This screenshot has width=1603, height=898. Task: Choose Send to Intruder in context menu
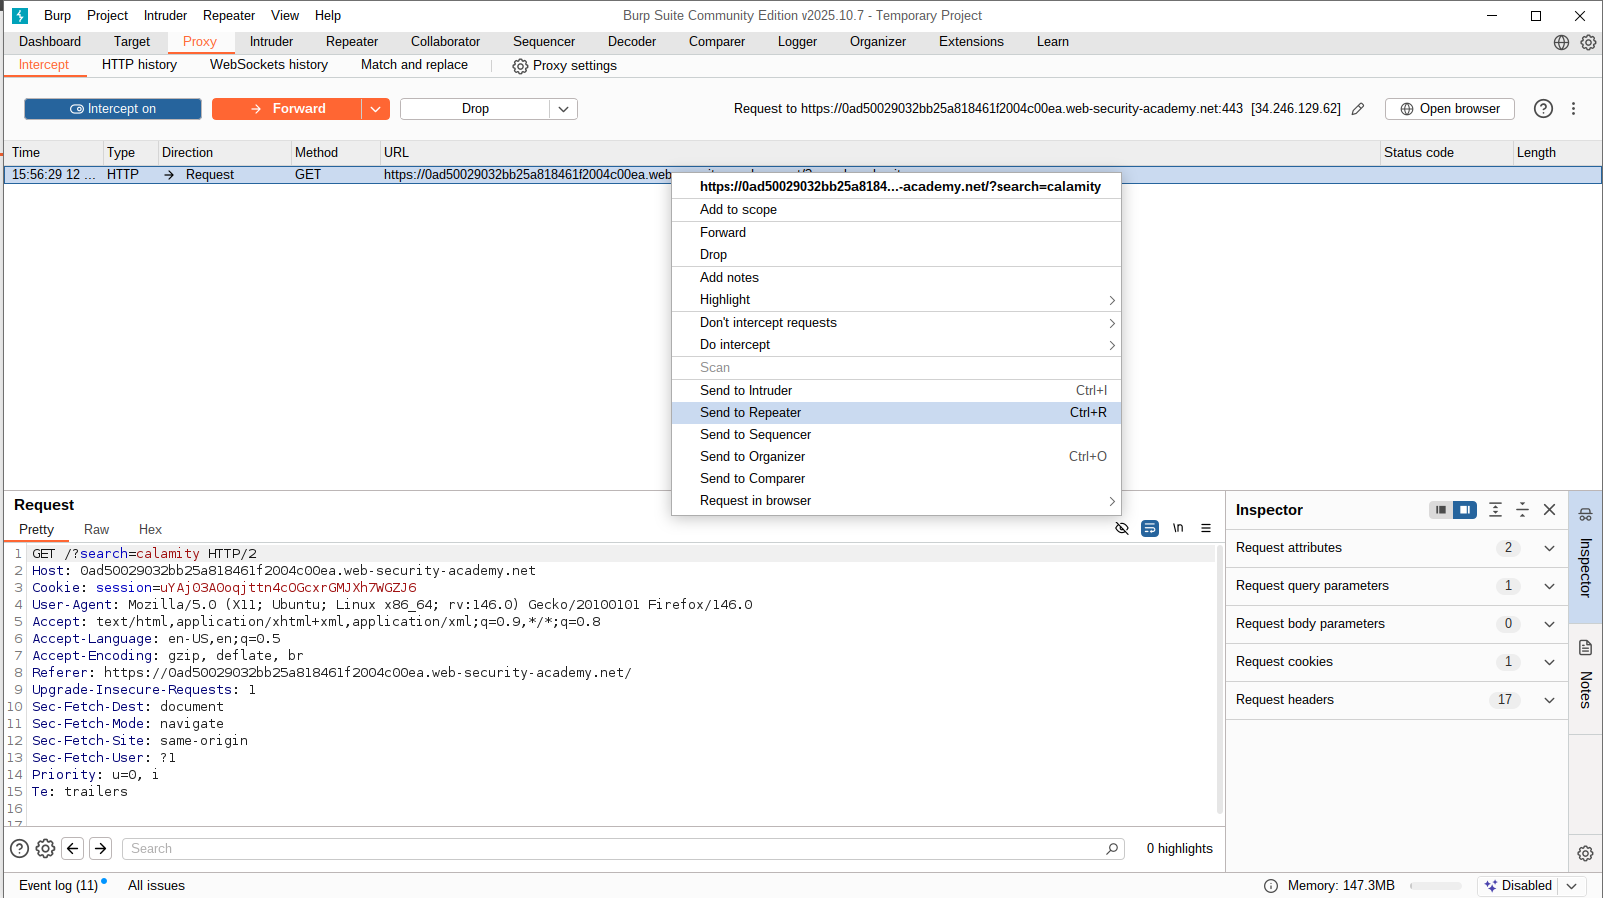tap(896, 391)
